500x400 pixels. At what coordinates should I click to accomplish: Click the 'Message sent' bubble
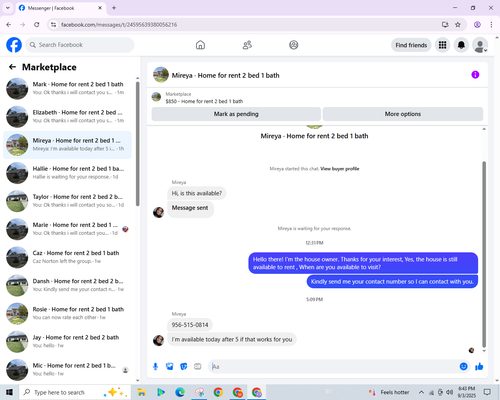click(190, 208)
